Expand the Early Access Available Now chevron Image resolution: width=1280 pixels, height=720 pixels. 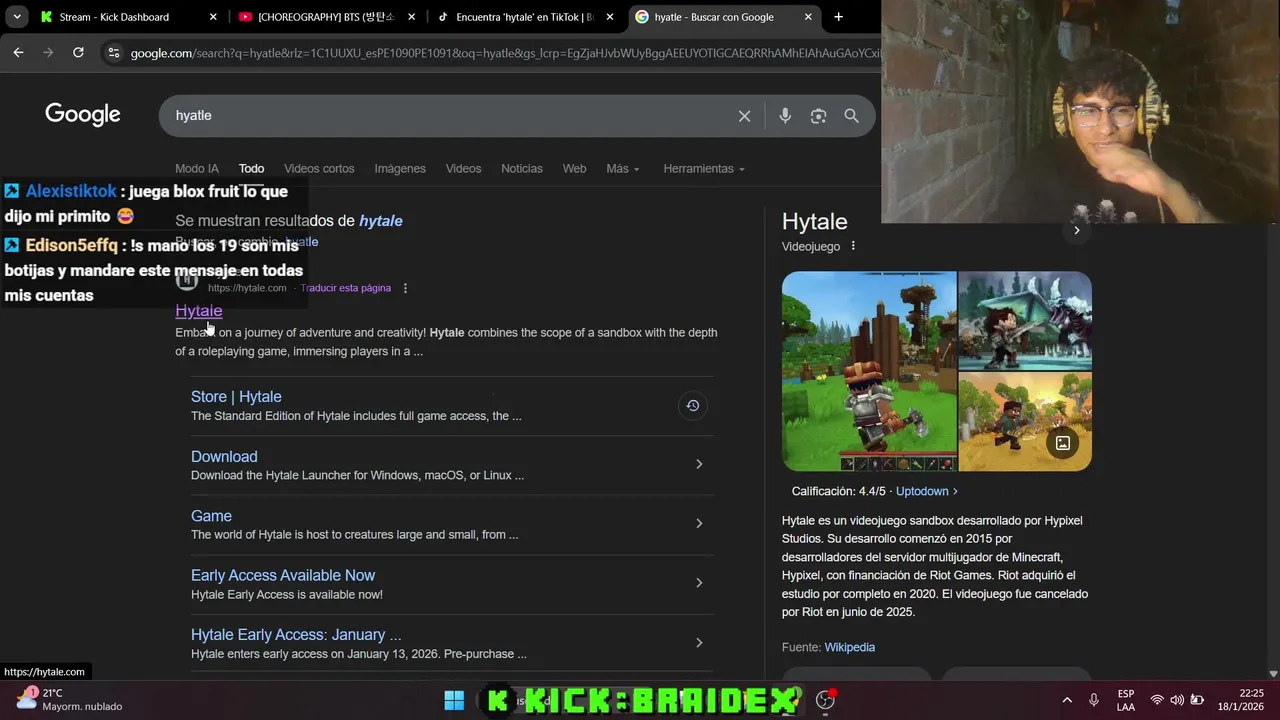click(699, 583)
